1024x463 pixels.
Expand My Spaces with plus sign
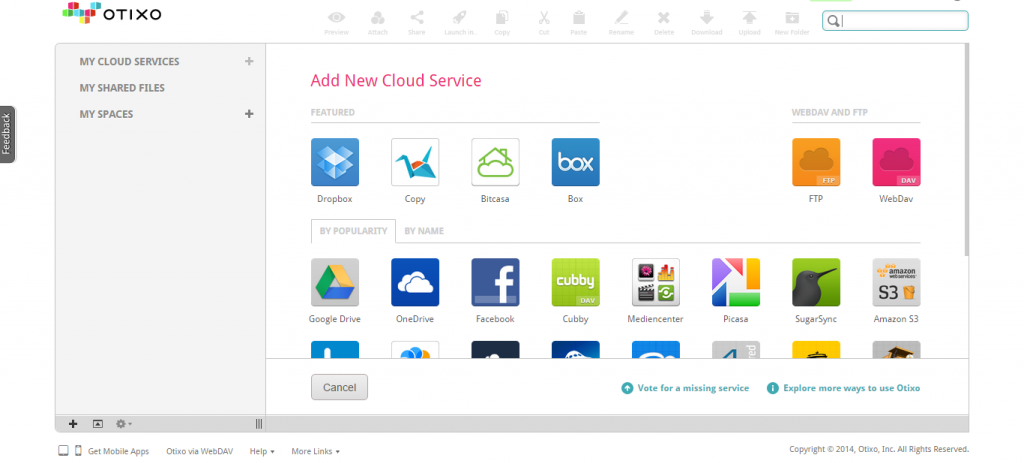249,114
